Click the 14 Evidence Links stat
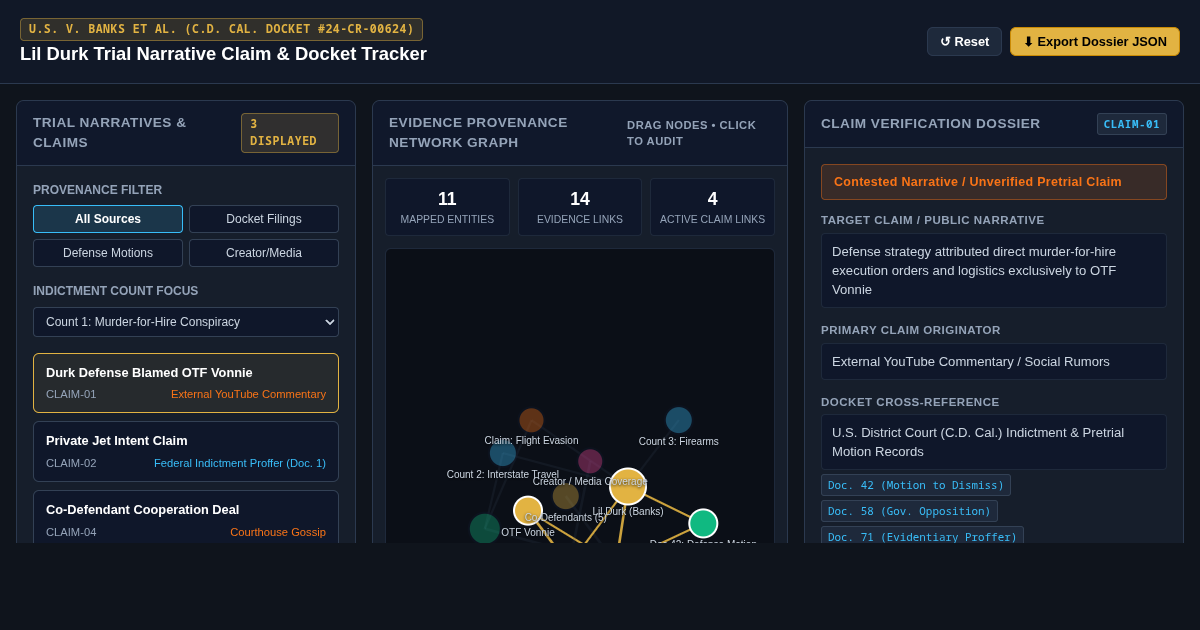The image size is (1200, 630). pyautogui.click(x=580, y=207)
